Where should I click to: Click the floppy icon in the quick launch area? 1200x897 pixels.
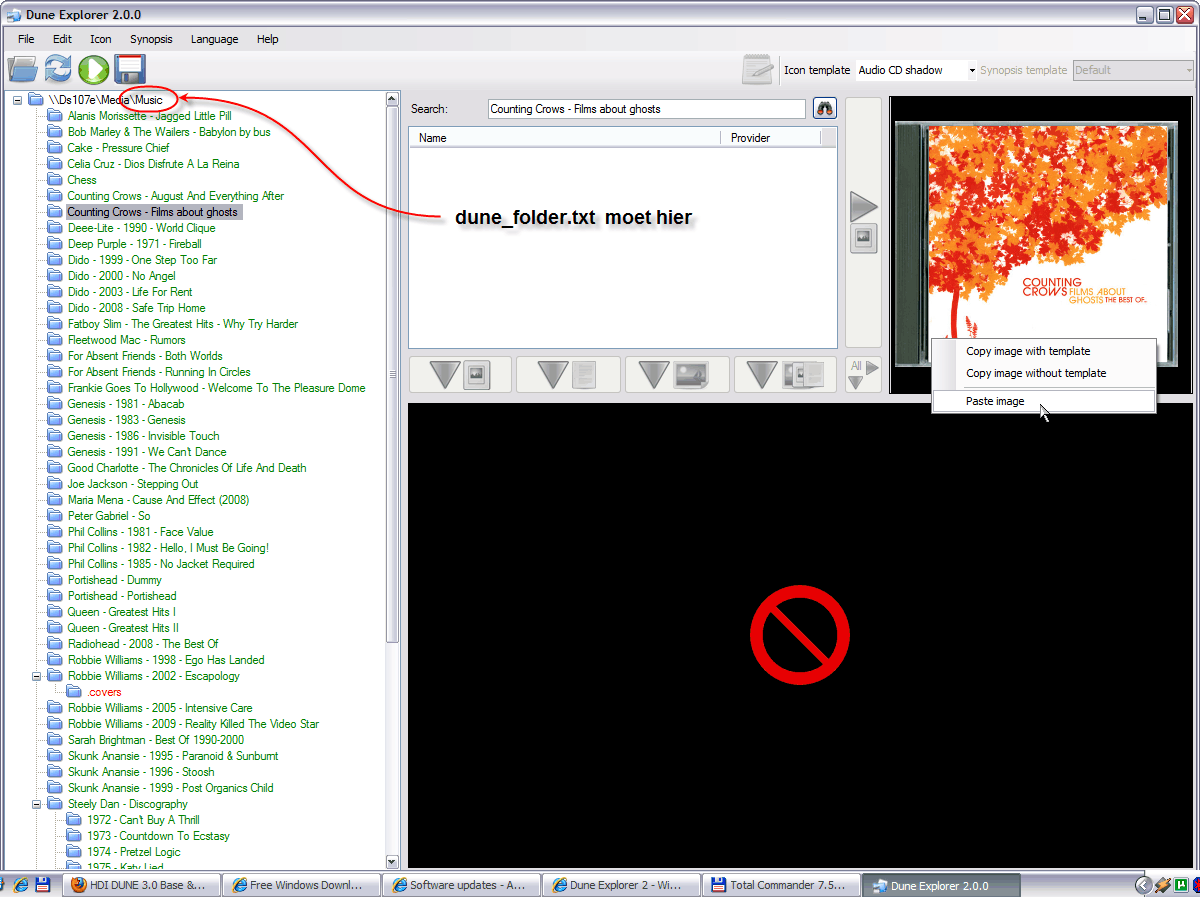tap(43, 885)
